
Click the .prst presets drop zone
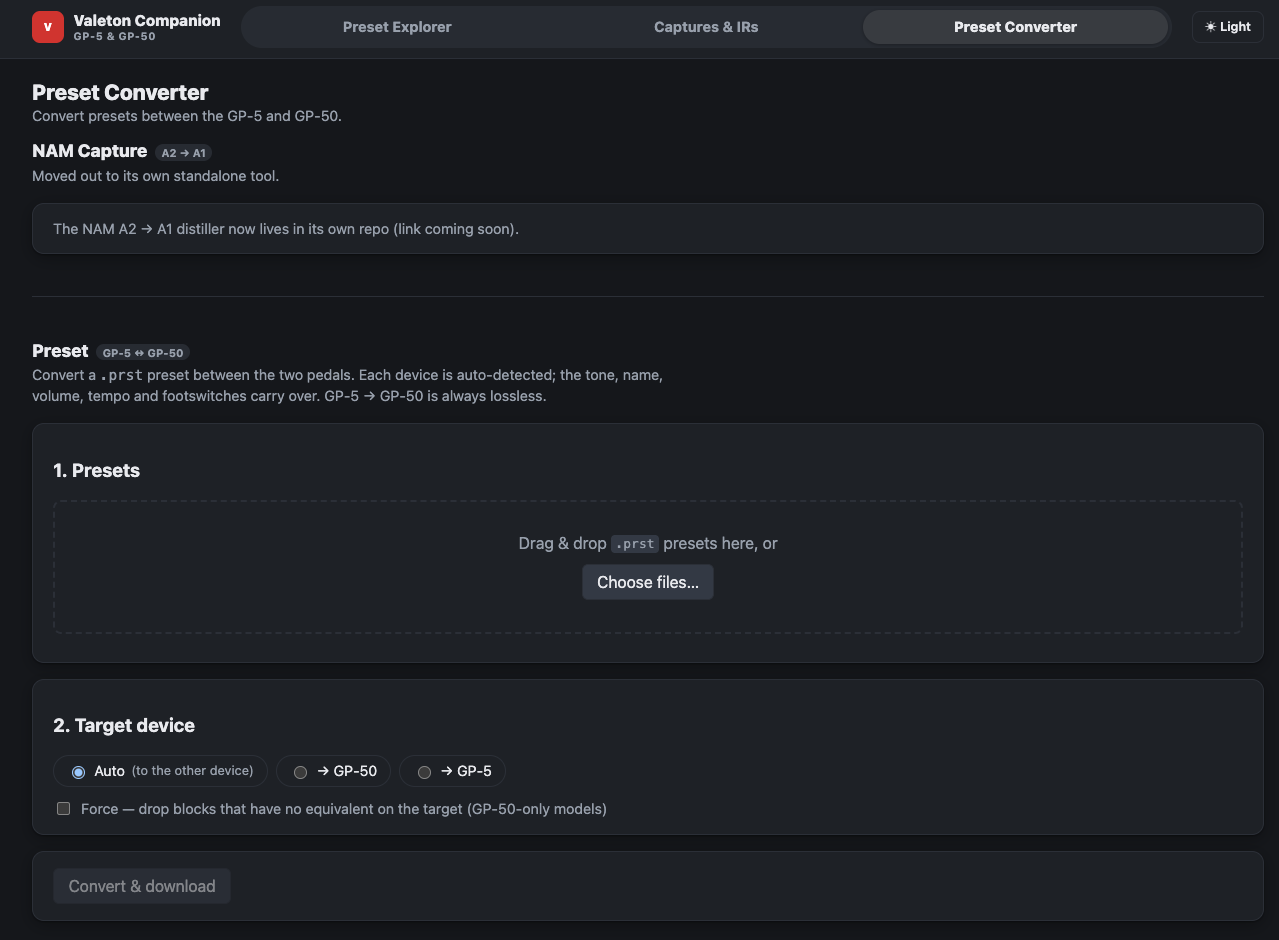648,567
